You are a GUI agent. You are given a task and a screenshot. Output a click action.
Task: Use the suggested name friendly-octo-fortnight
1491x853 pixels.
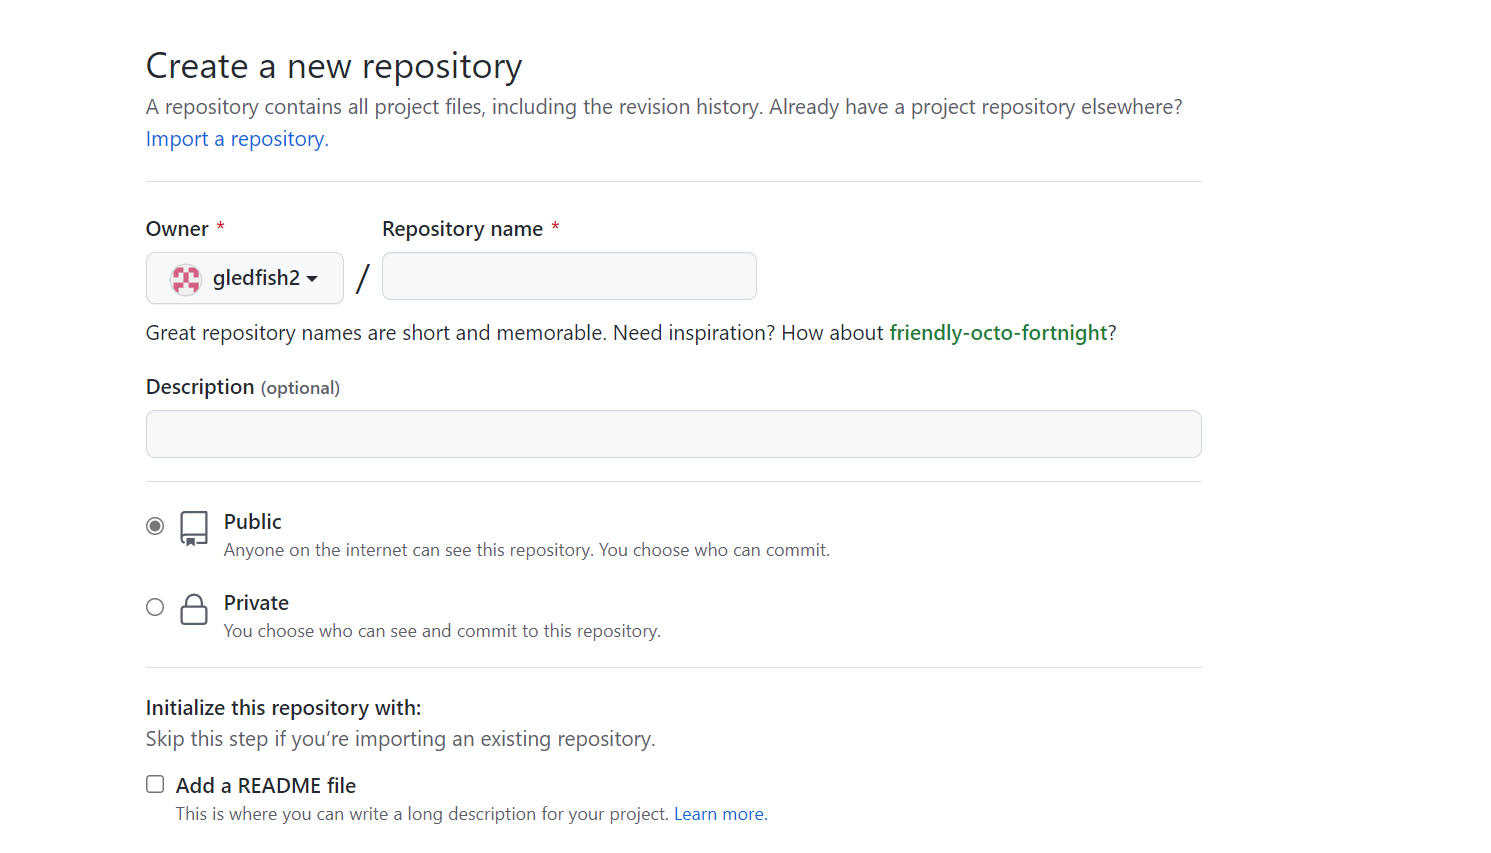click(998, 333)
